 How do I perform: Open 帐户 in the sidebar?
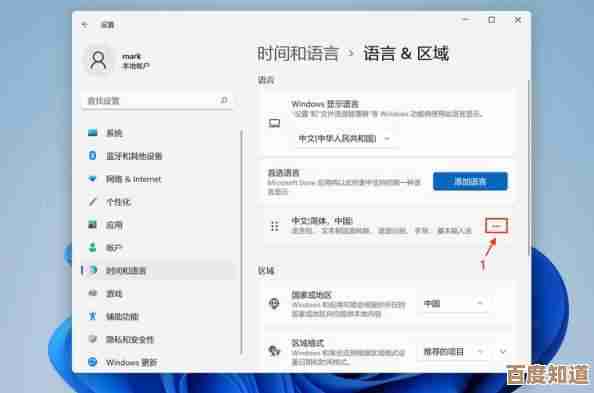[157, 248]
